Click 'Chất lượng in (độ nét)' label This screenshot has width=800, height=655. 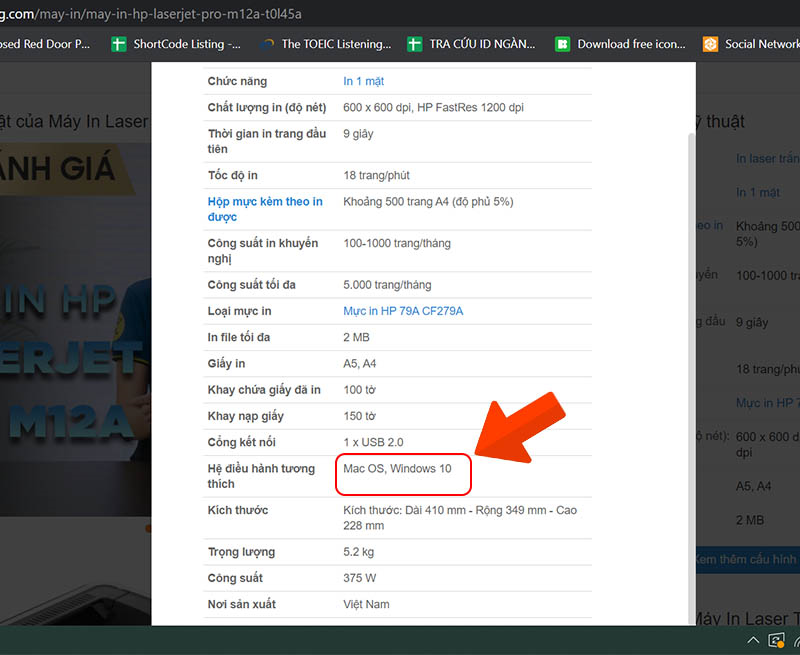pos(266,108)
